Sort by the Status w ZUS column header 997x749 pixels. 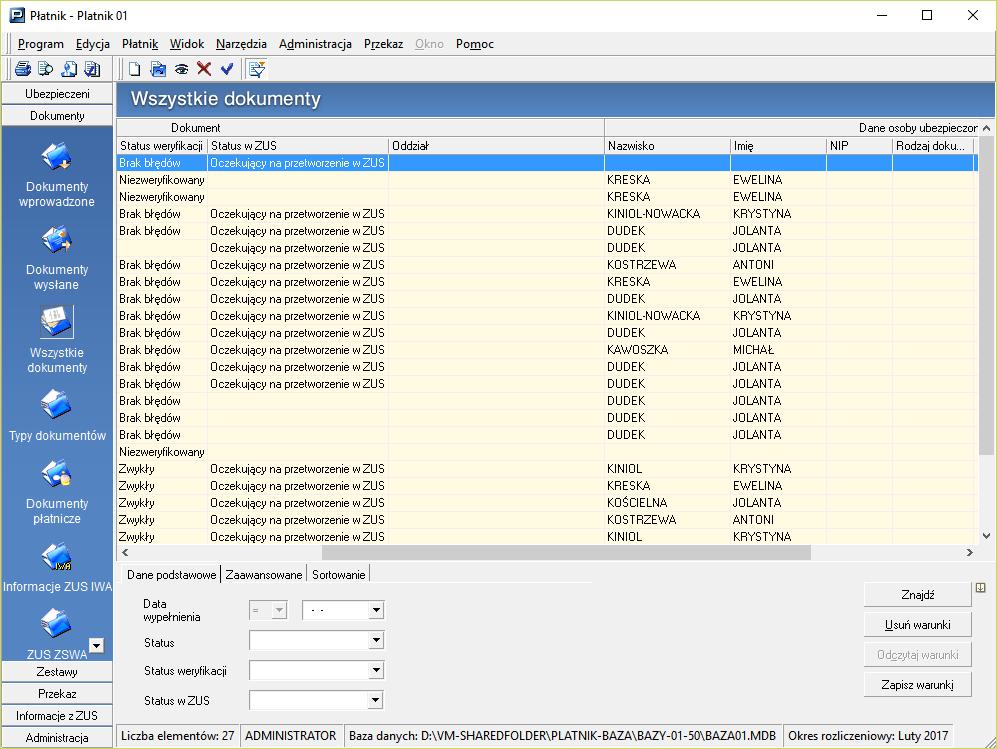(x=298, y=146)
